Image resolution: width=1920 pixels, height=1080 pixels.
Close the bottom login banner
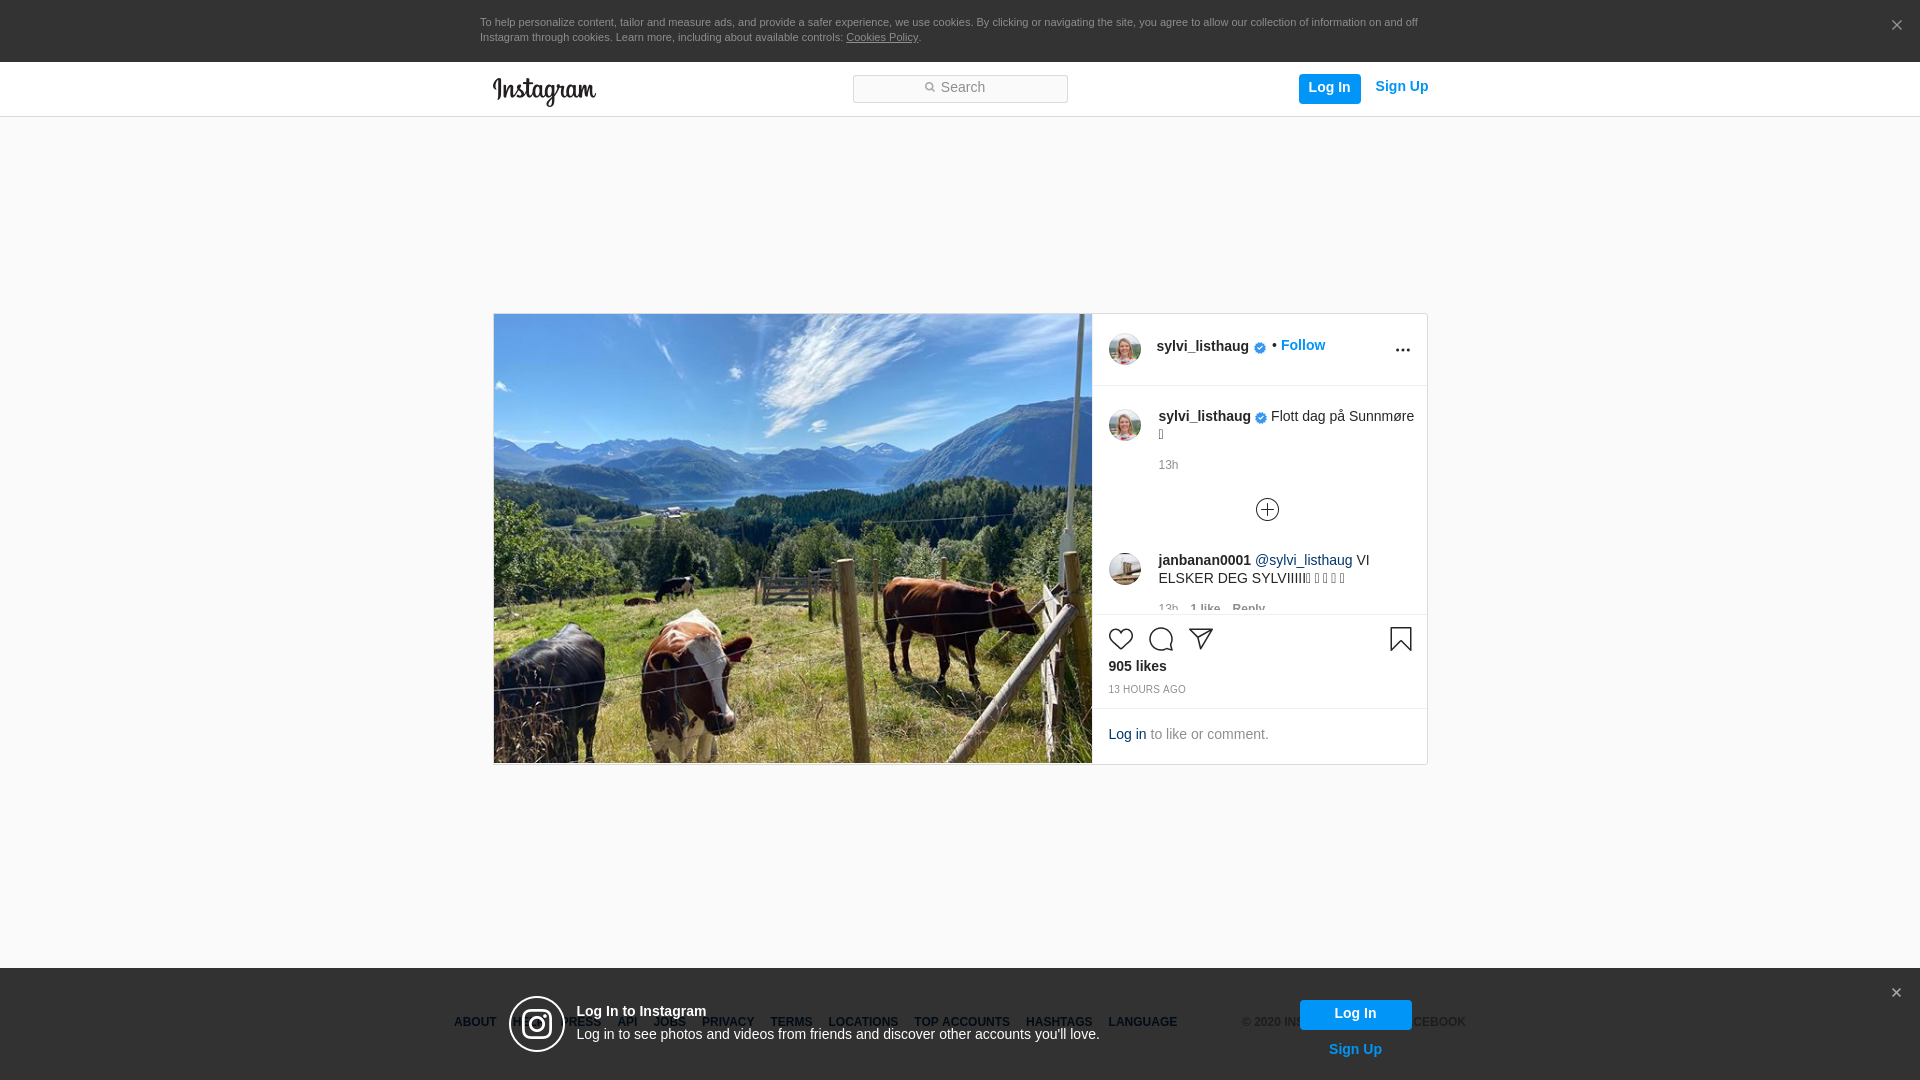[1896, 993]
